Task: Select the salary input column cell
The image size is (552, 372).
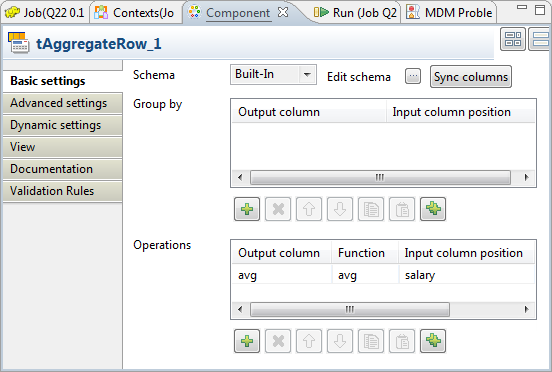Action: pyautogui.click(x=467, y=275)
